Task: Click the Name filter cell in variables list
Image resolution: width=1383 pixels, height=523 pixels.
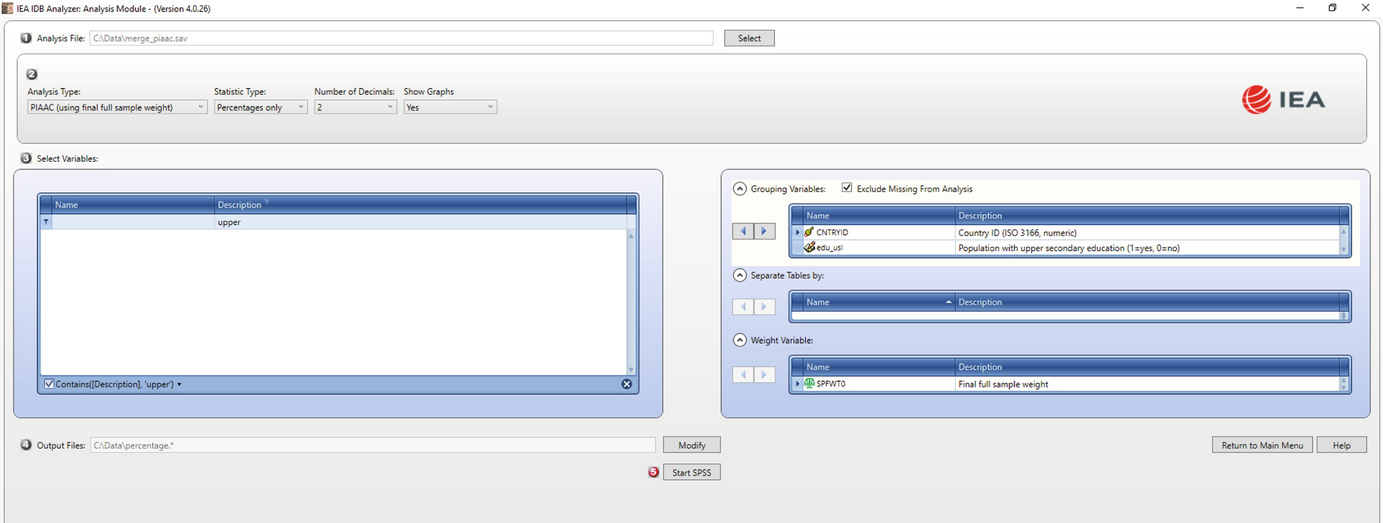Action: 133,222
